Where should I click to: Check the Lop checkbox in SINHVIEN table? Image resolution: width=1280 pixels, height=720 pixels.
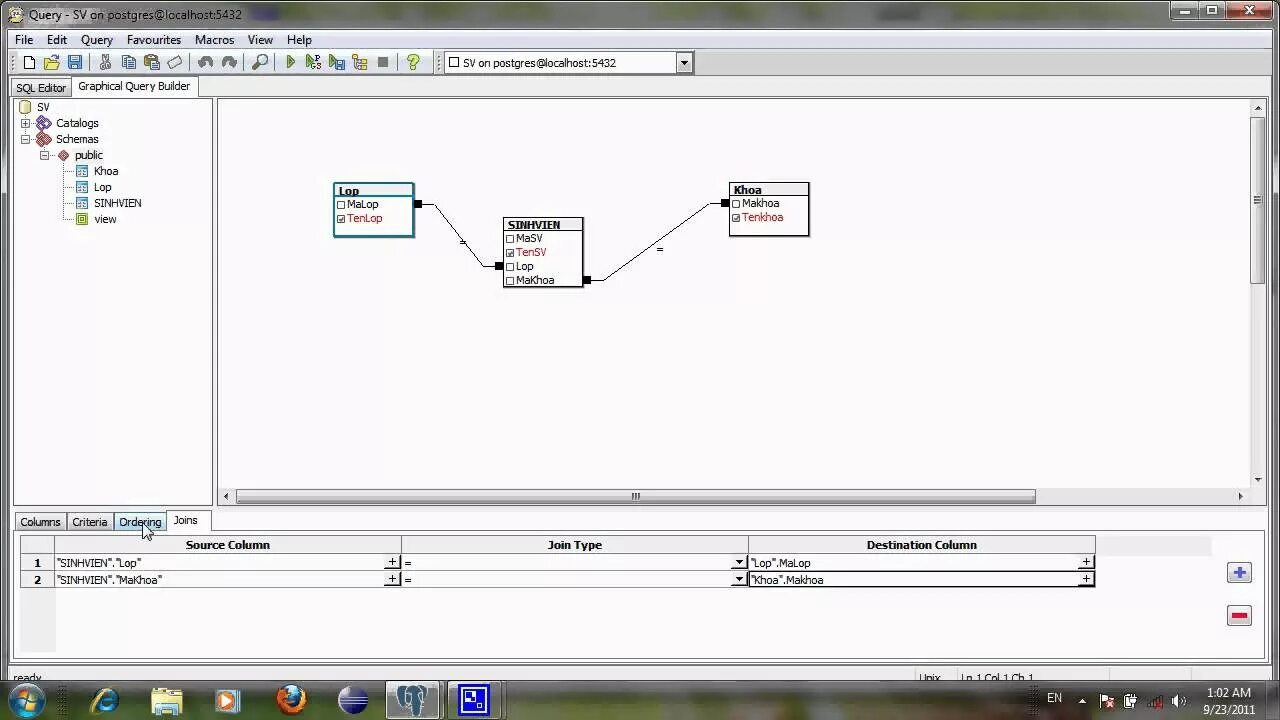[x=510, y=267]
